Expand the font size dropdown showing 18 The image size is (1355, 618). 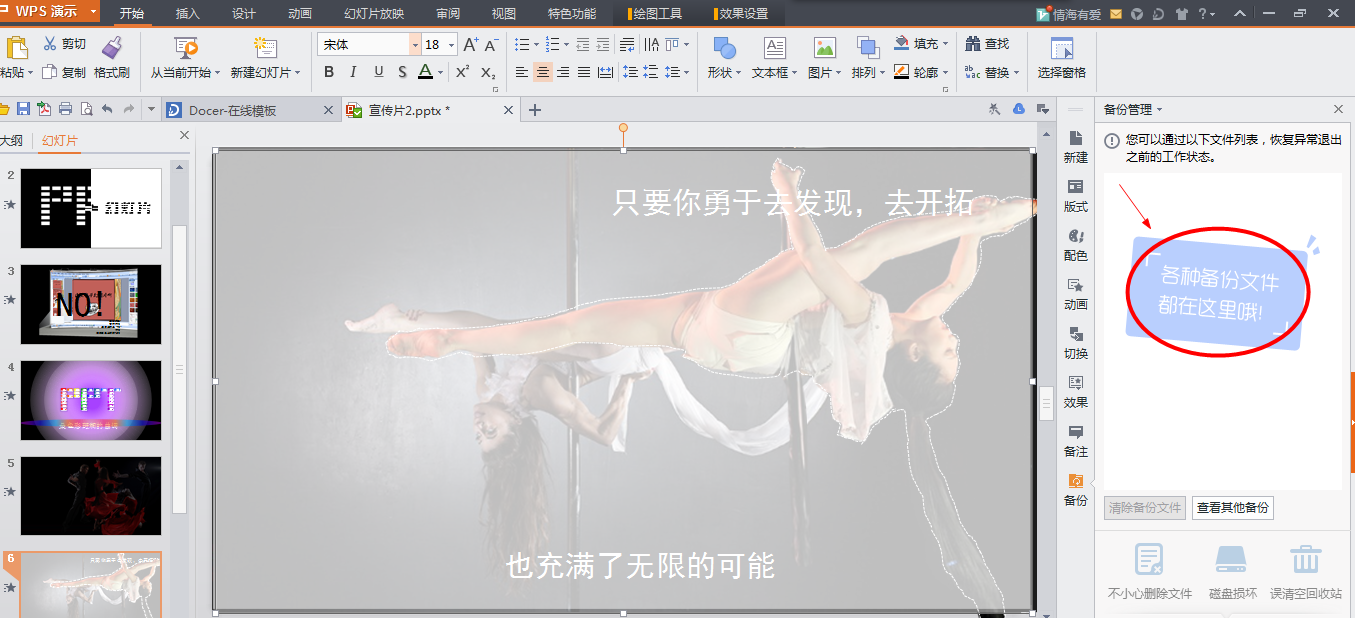[x=452, y=45]
